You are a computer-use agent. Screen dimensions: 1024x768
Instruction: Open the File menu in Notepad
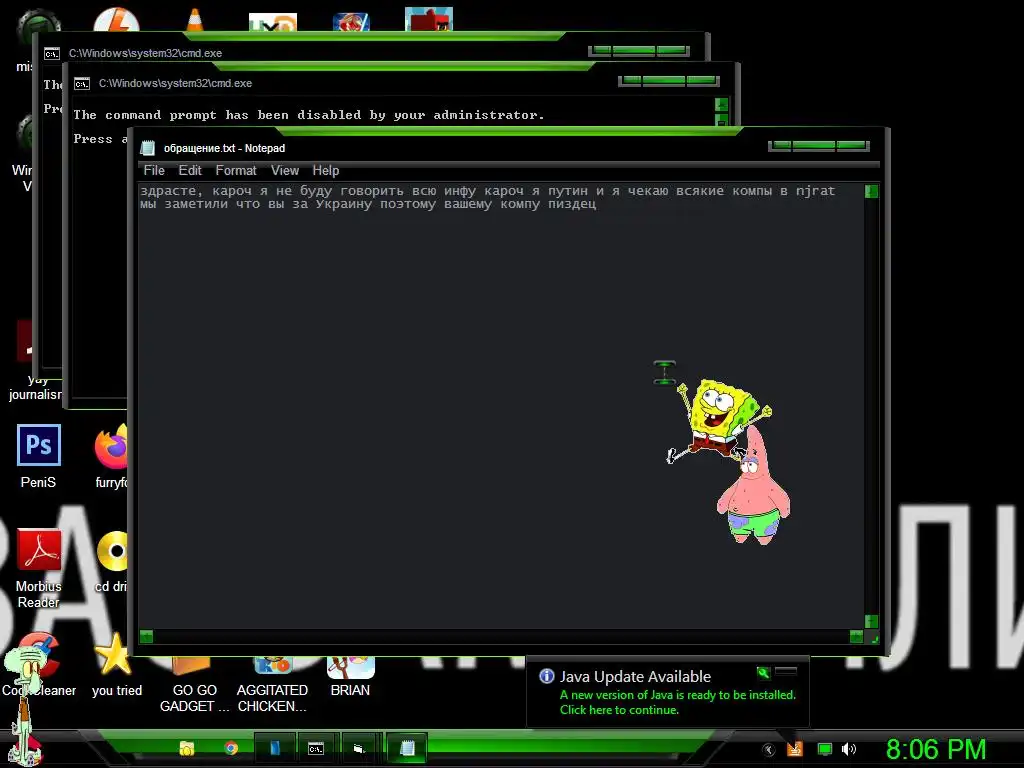(154, 170)
